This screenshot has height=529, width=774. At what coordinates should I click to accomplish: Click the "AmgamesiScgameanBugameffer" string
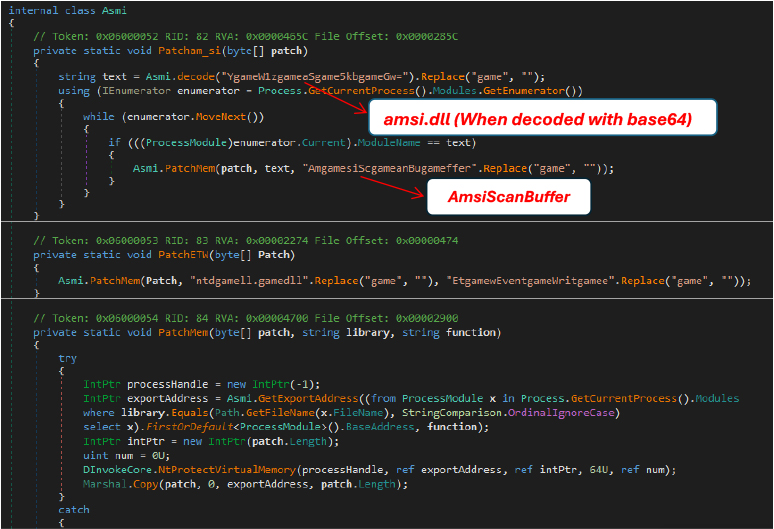click(389, 169)
